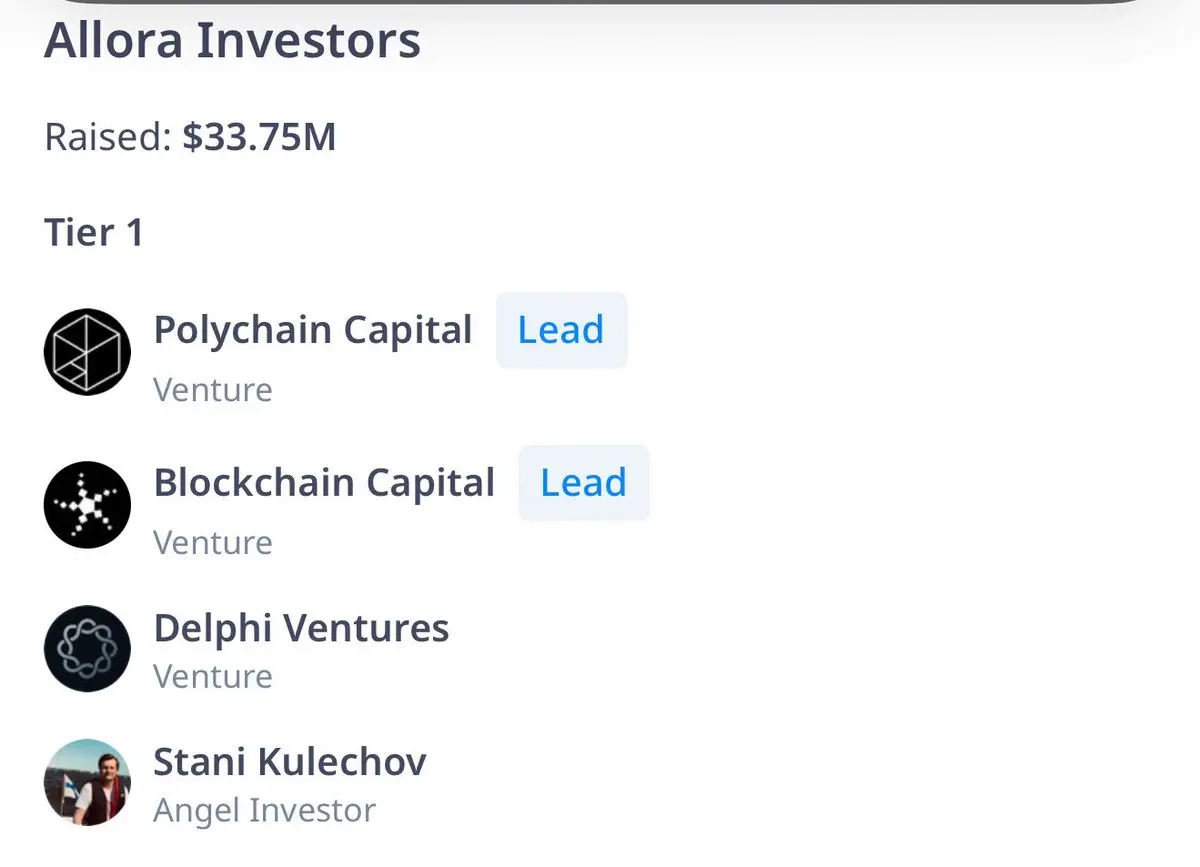Viewport: 1200px width, 867px height.
Task: Click the Lead badge beside Polychain Capital
Action: pyautogui.click(x=561, y=330)
